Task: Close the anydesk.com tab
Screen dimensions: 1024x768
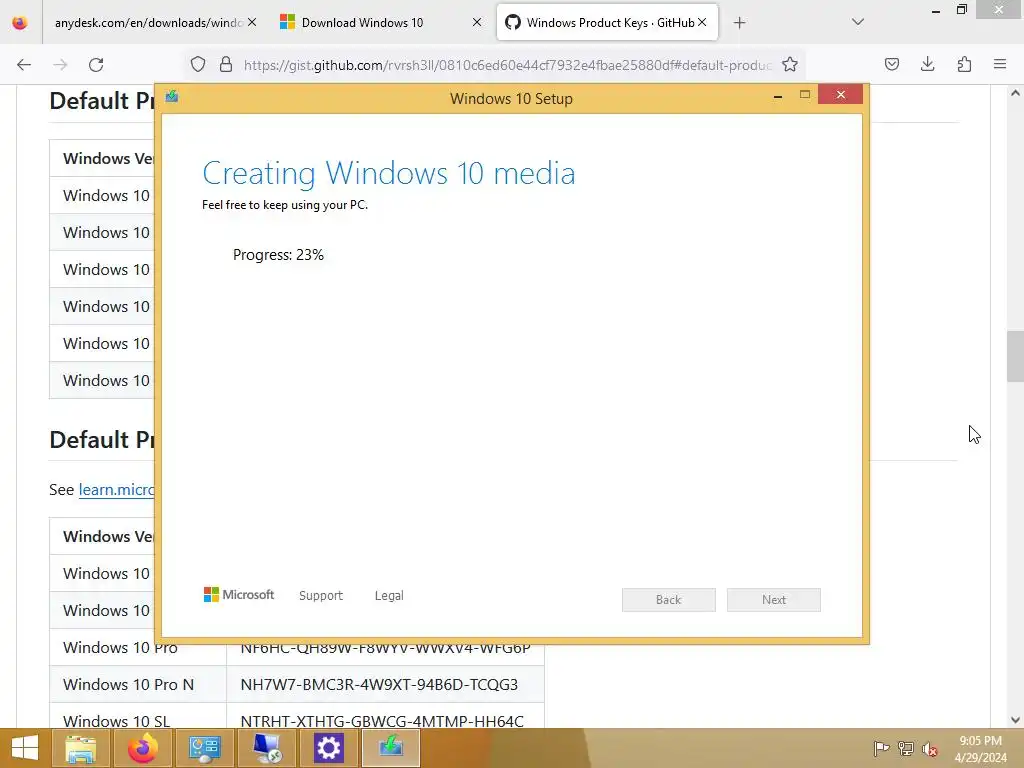Action: coord(252,22)
